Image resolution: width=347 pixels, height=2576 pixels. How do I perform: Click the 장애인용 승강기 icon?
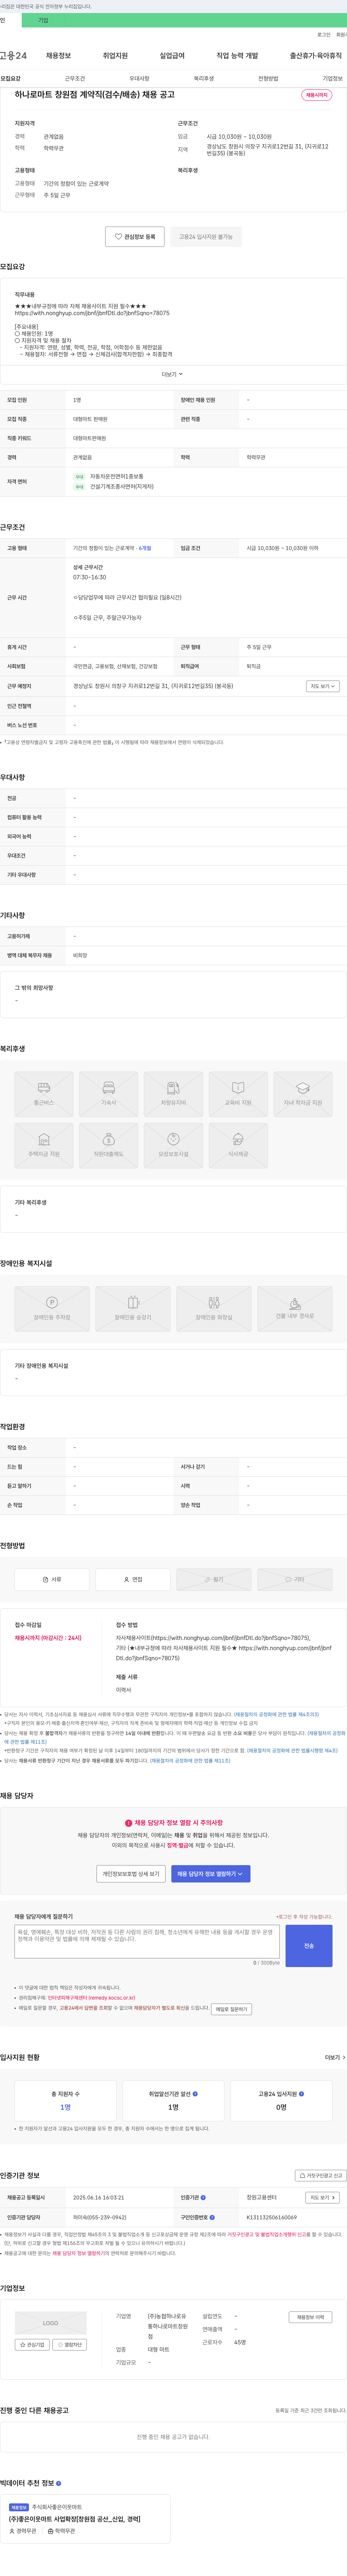(133, 1309)
